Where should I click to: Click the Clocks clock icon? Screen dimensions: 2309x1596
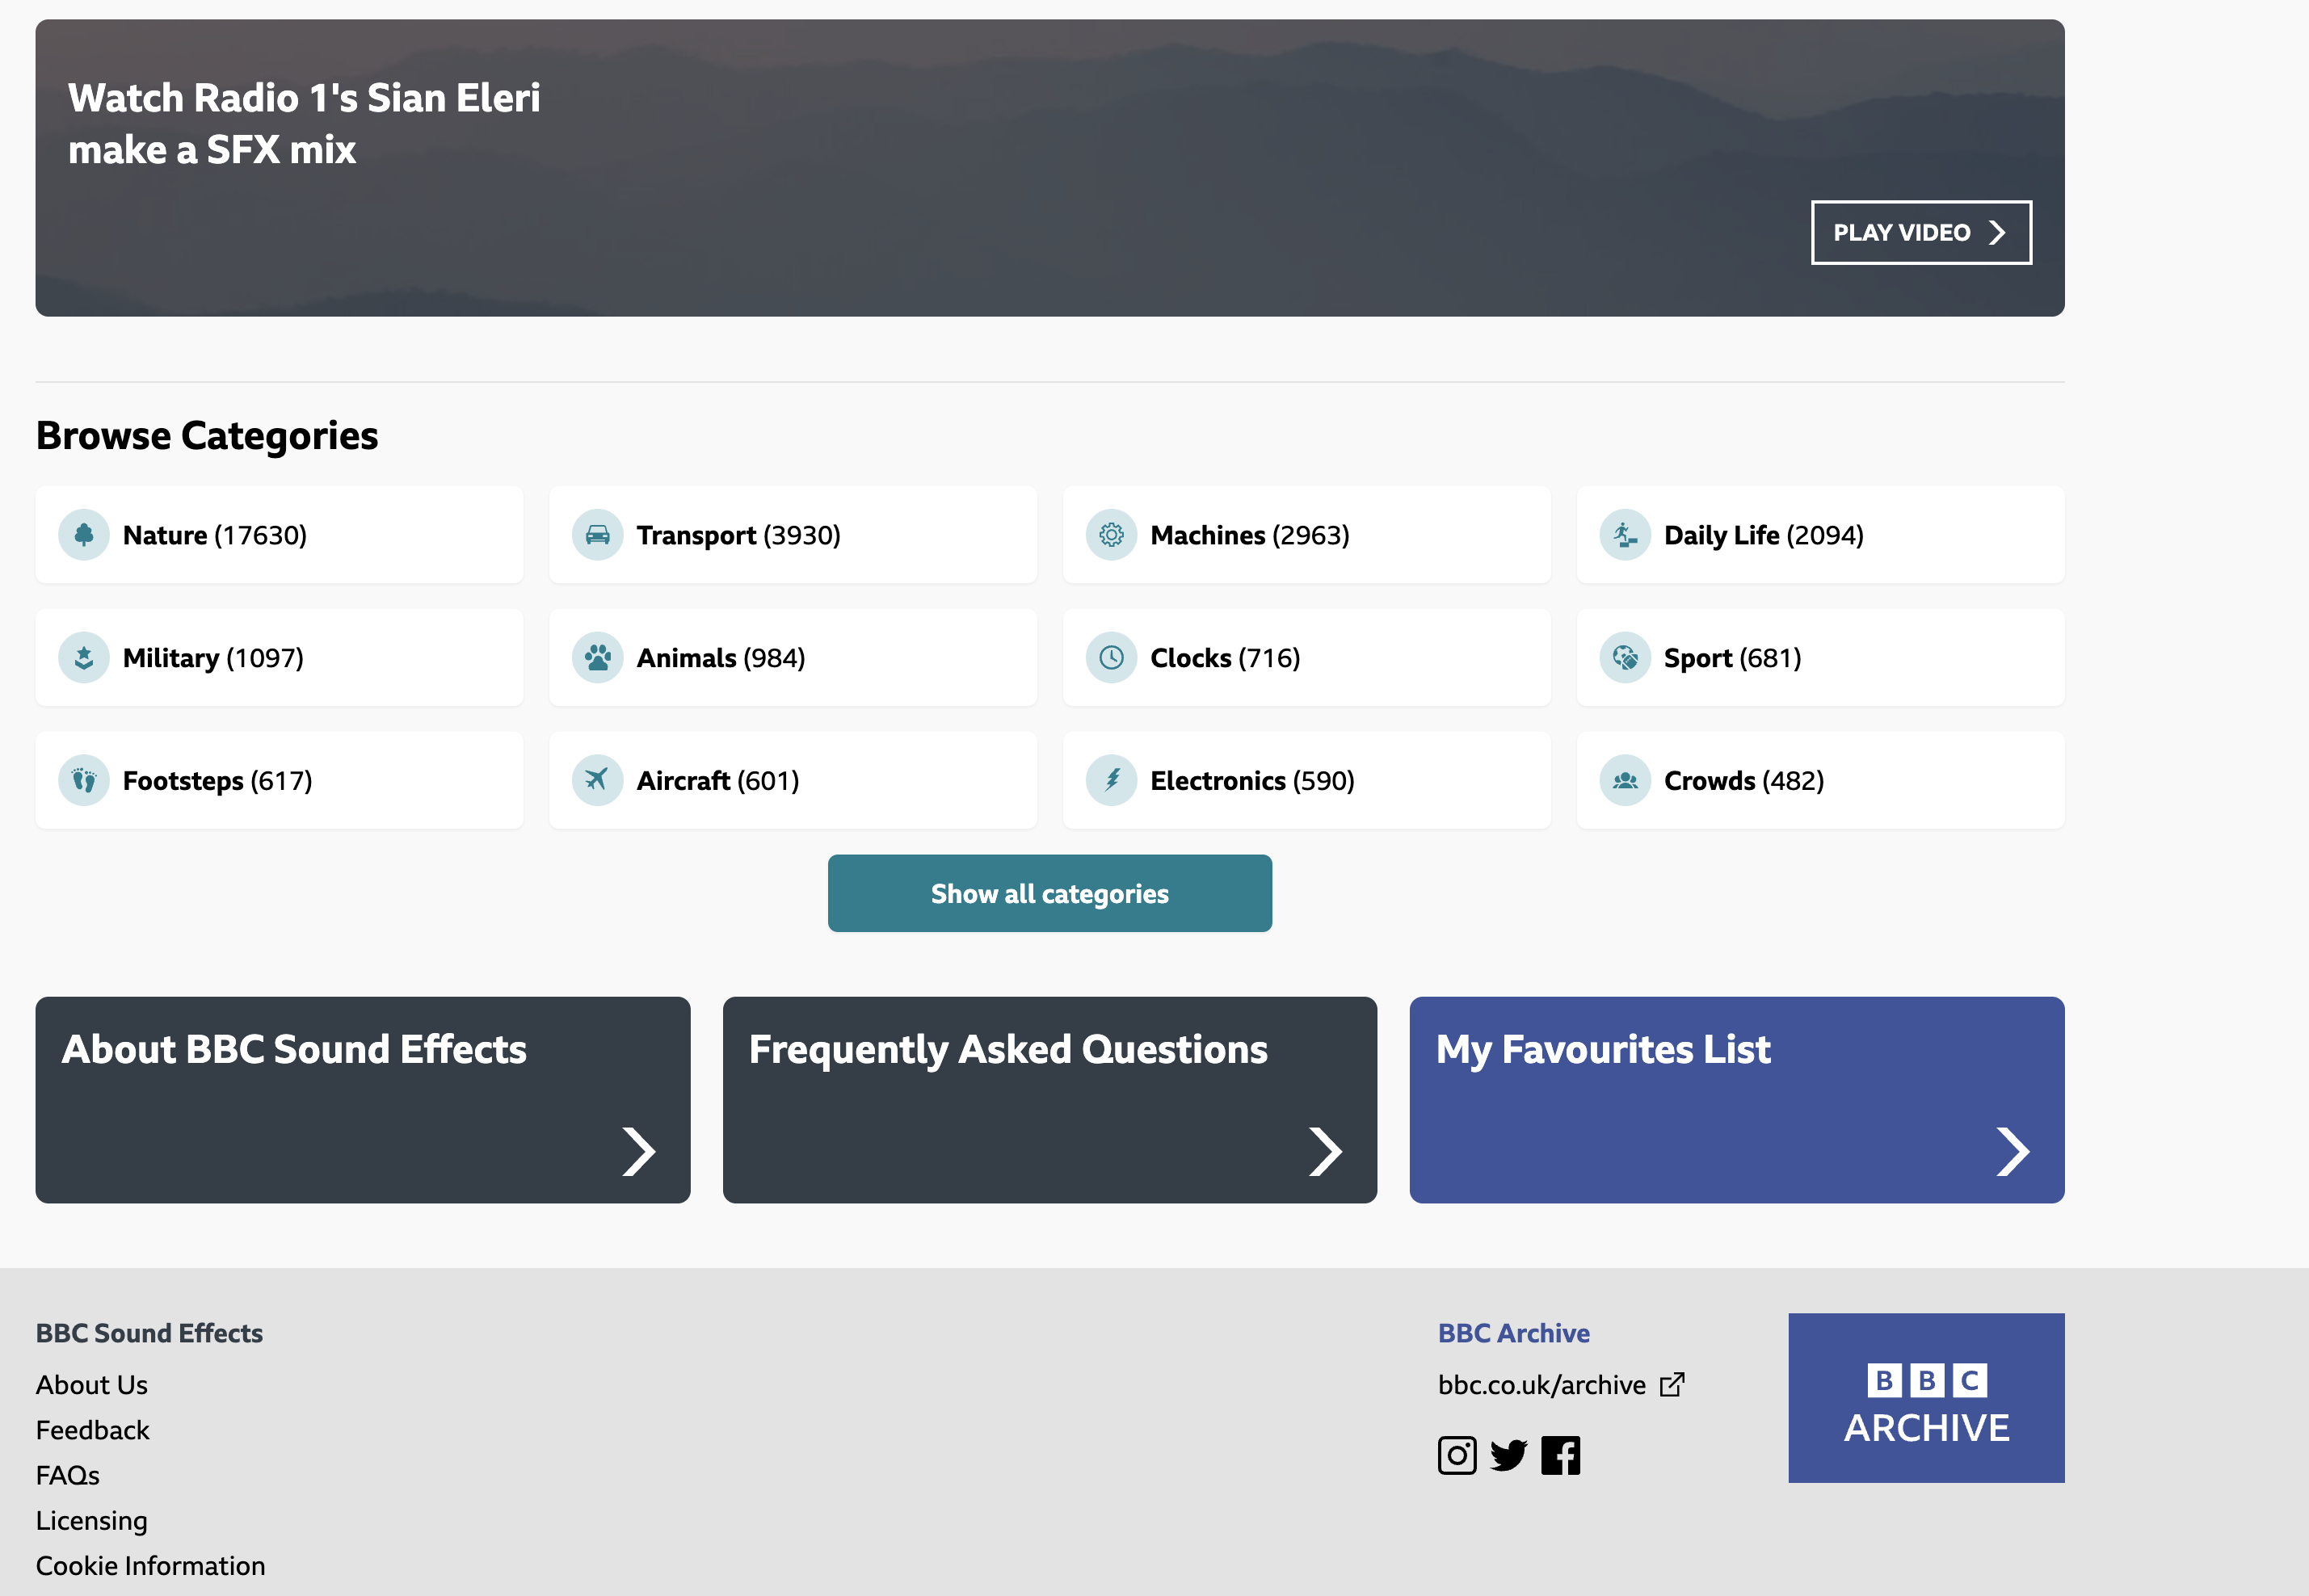(1111, 658)
